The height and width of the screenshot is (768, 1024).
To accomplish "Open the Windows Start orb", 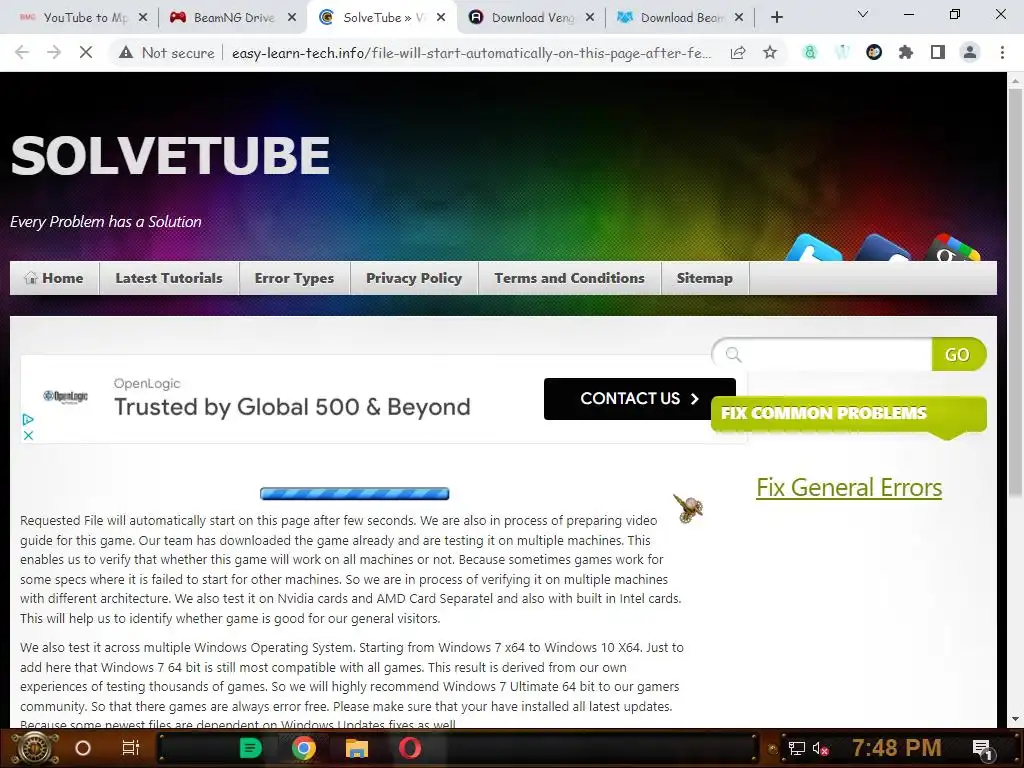I will click(35, 748).
